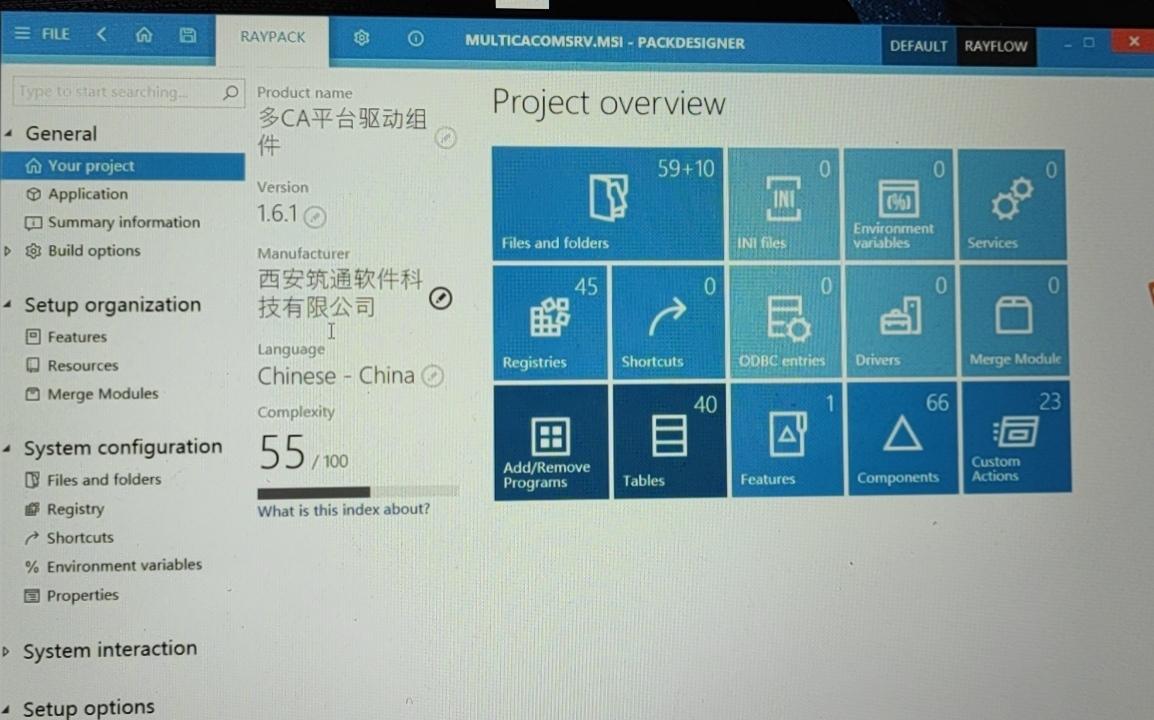Collapse the Setup organization section

pos(8,306)
